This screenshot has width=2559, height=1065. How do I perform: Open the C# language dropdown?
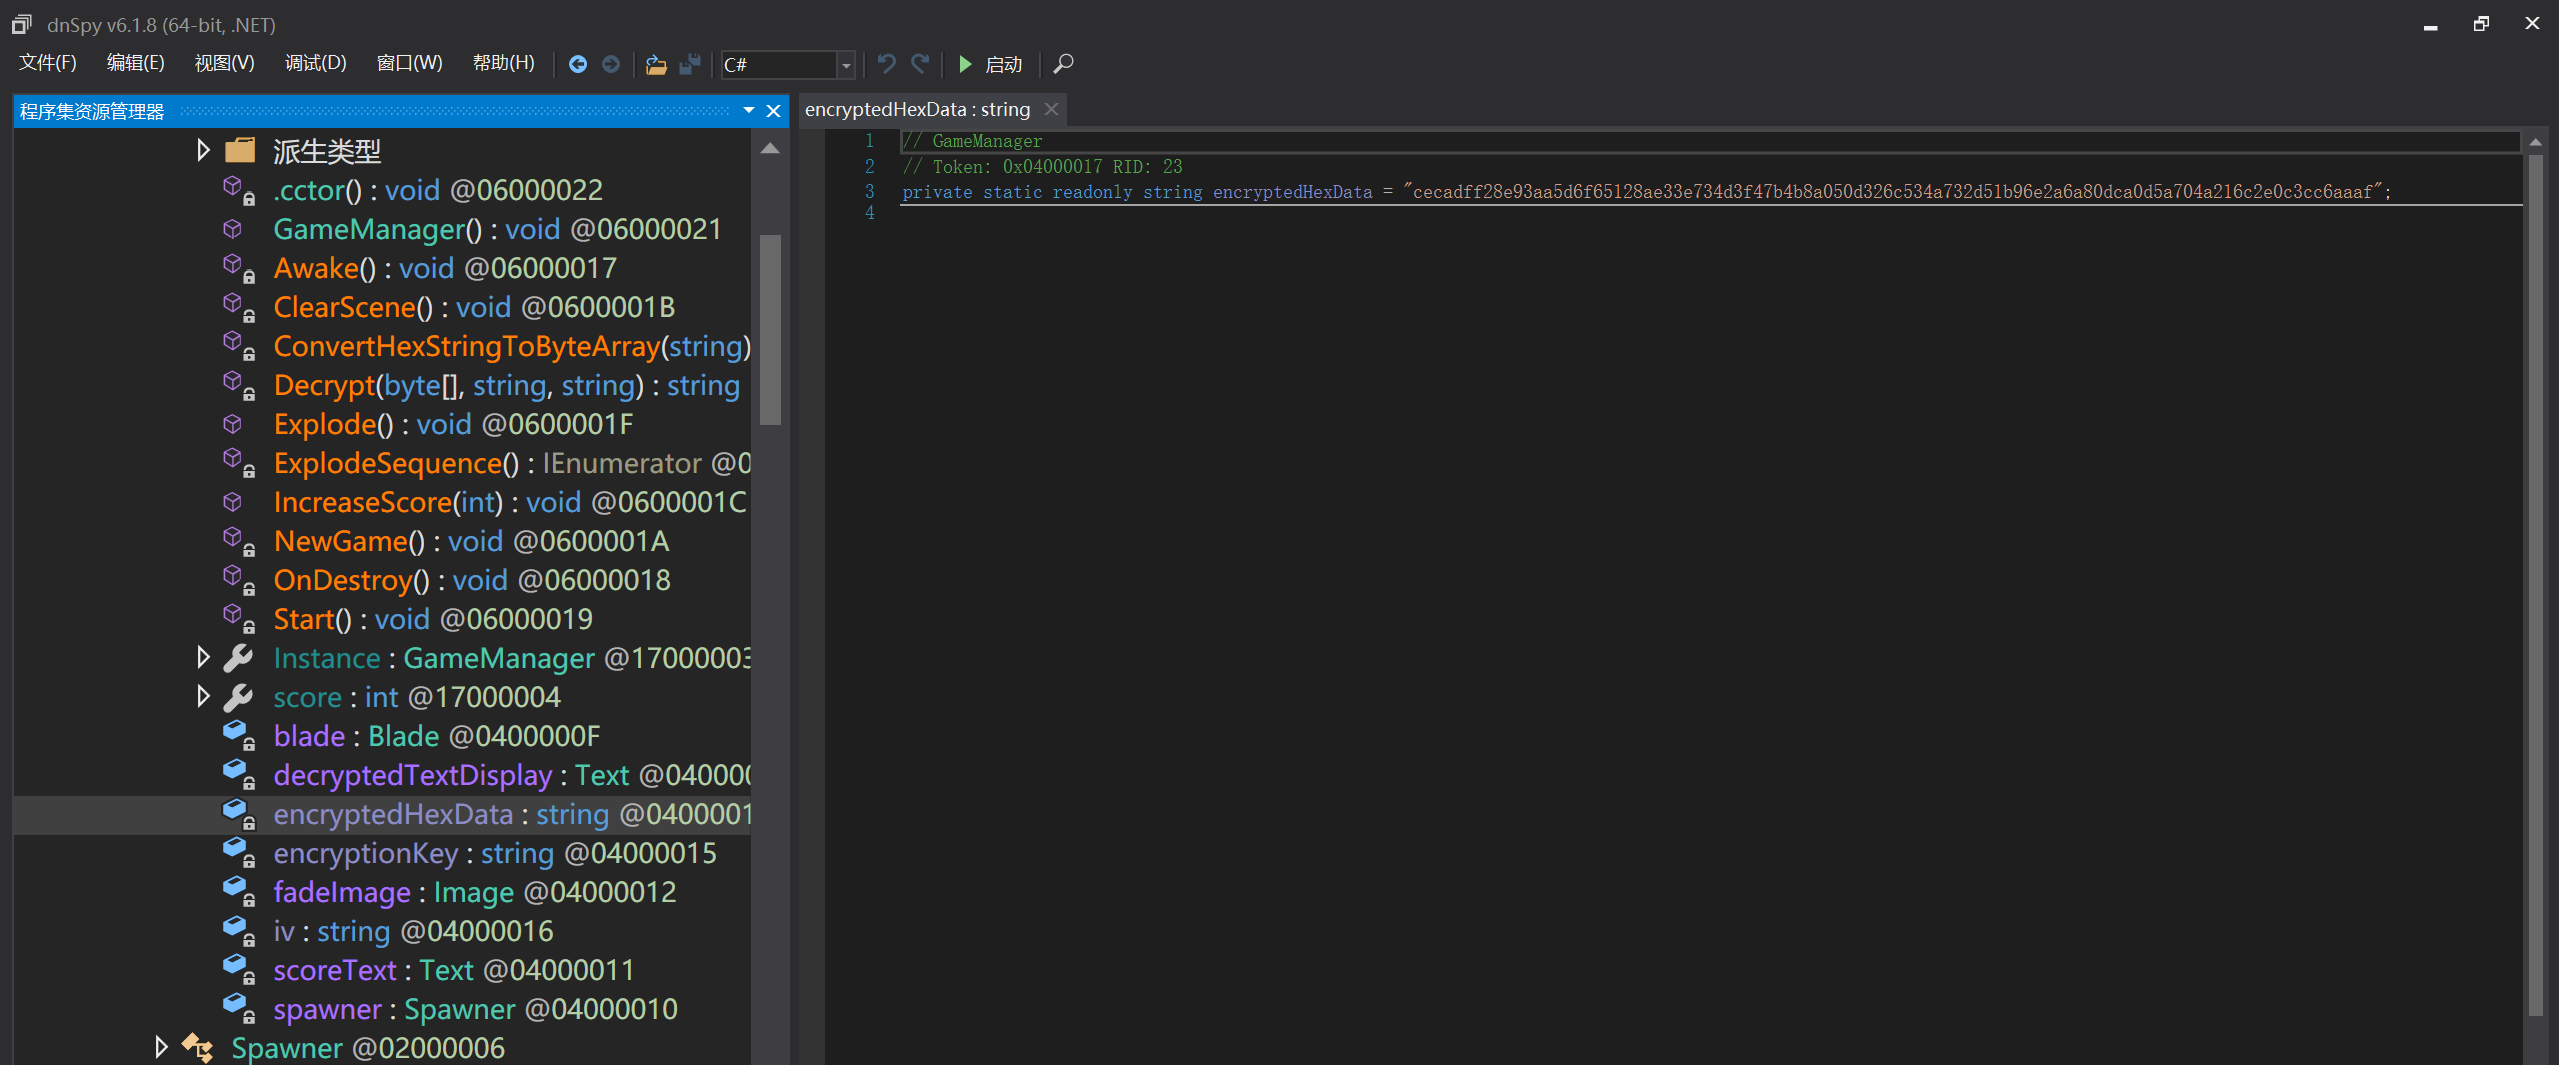coord(846,65)
